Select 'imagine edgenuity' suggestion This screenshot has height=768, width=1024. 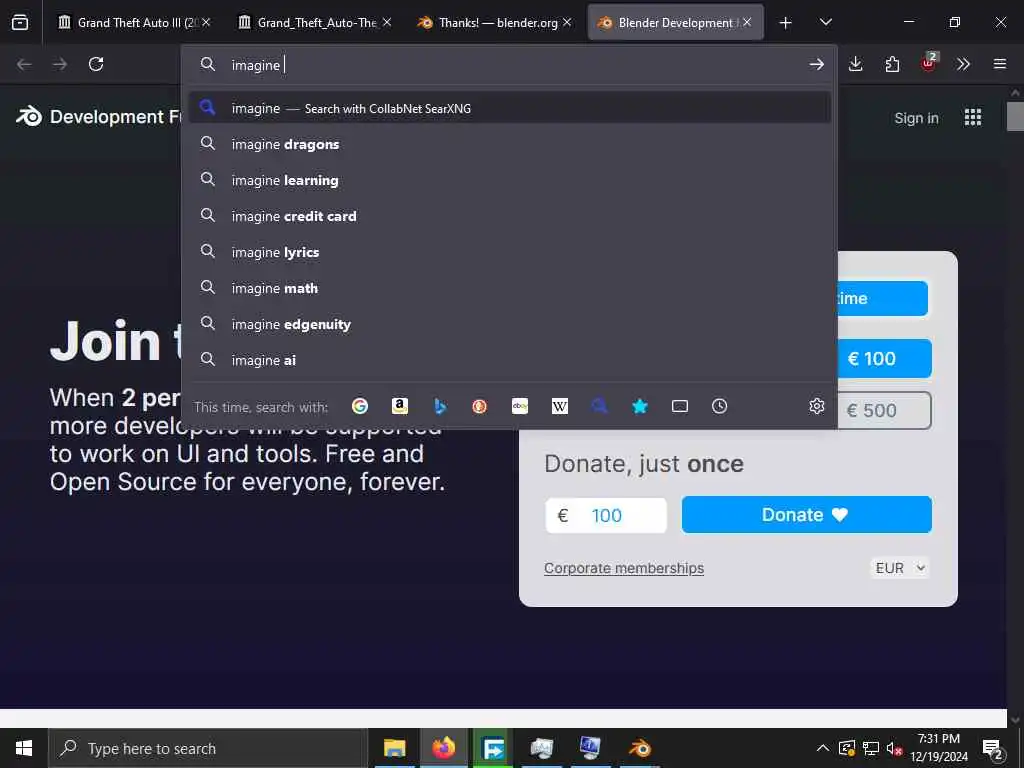coord(509,323)
